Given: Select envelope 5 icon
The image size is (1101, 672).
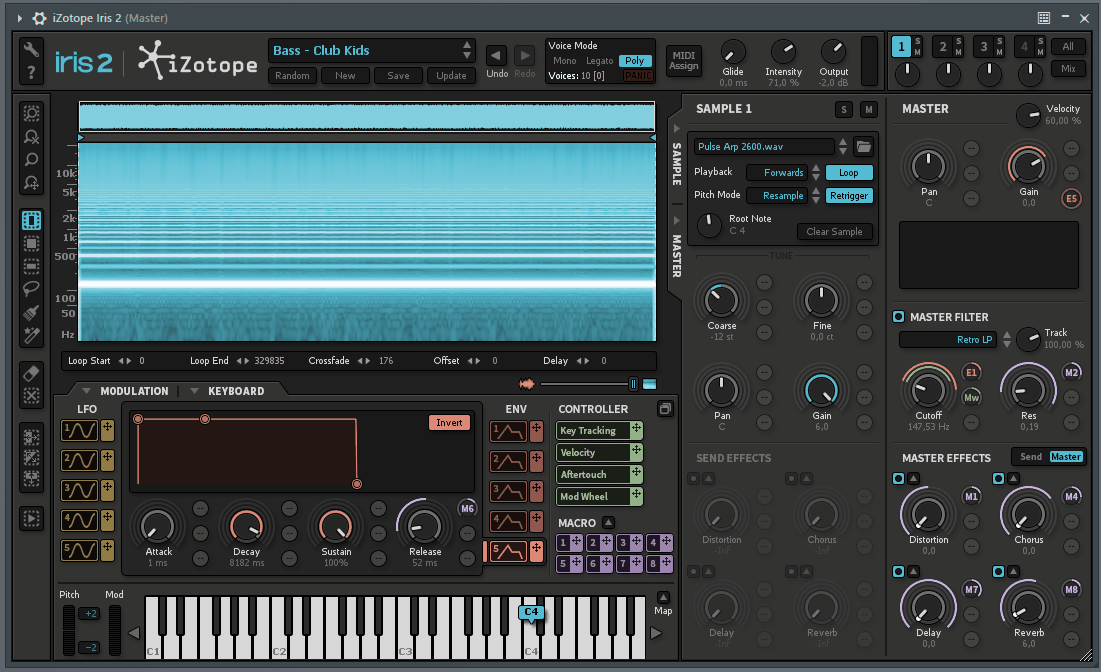Looking at the screenshot, I should tap(508, 551).
